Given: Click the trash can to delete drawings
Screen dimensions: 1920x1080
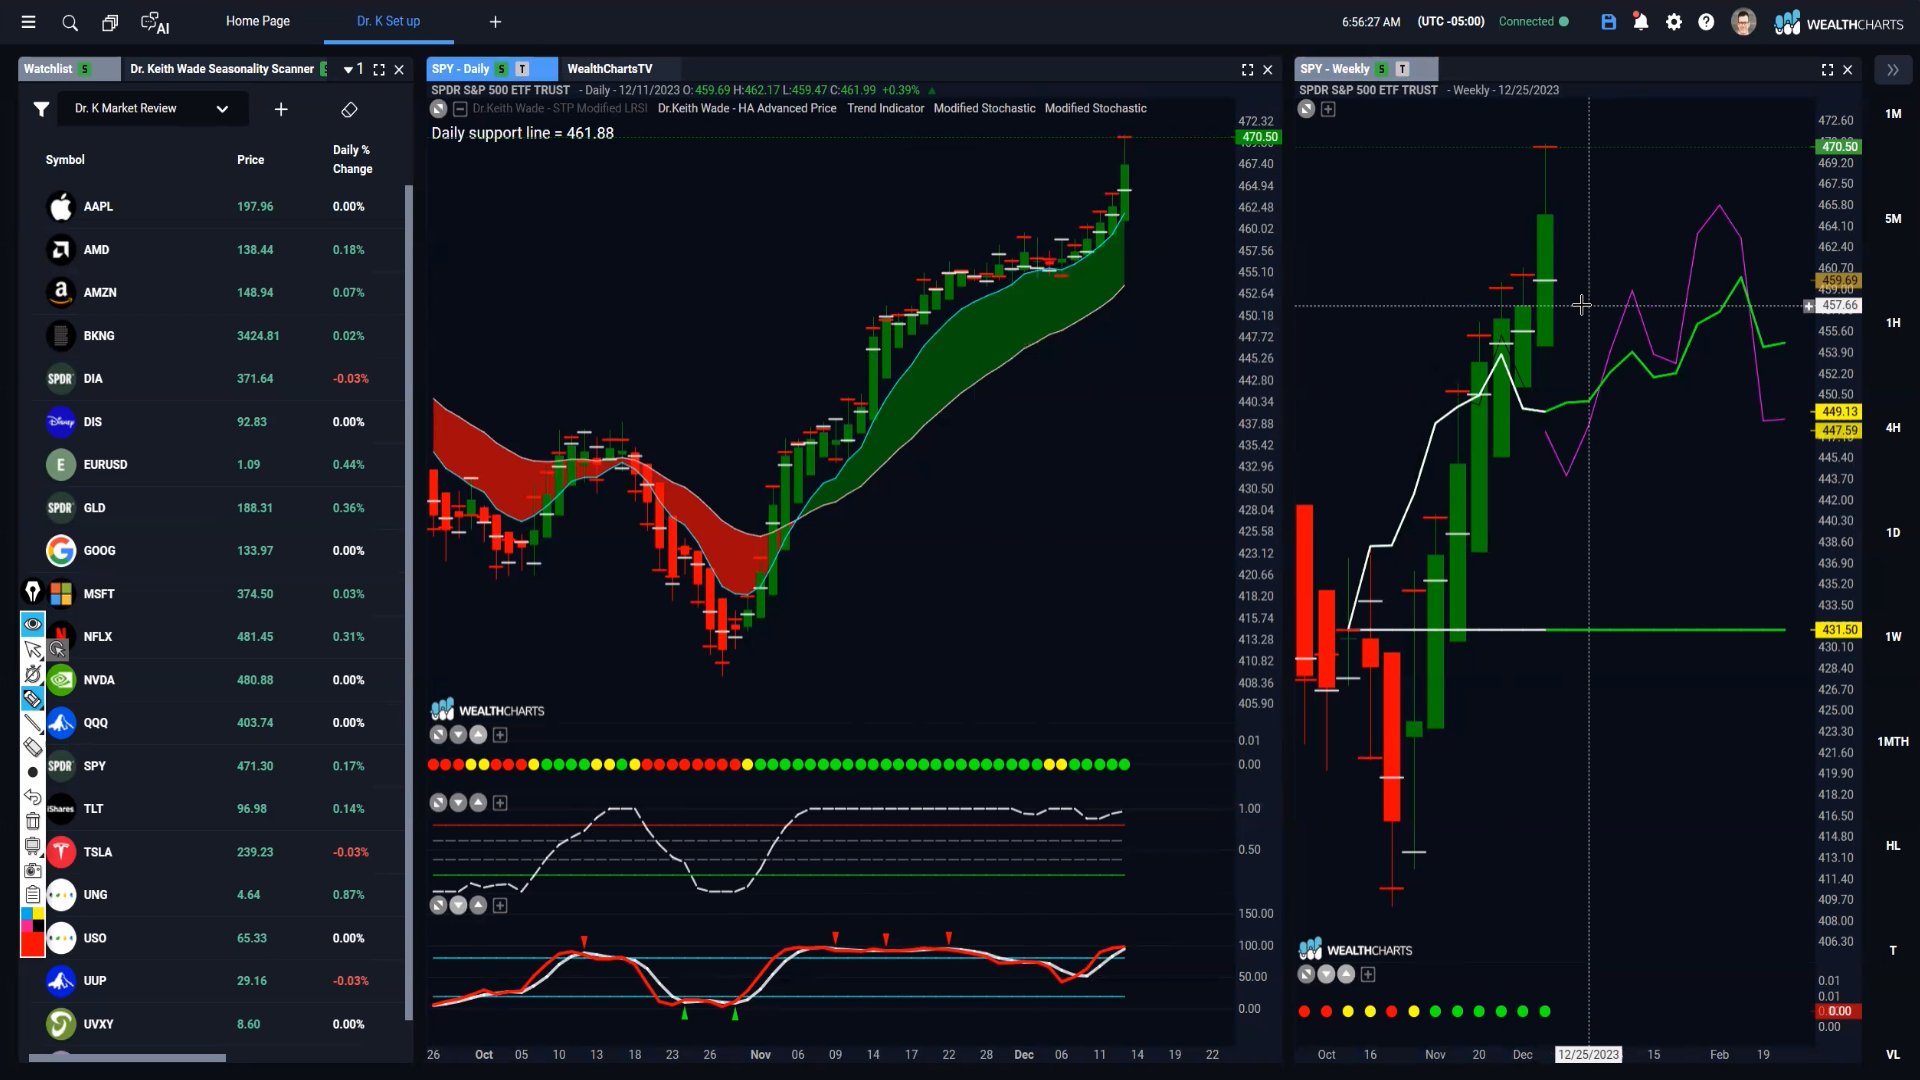Looking at the screenshot, I should coord(33,821).
